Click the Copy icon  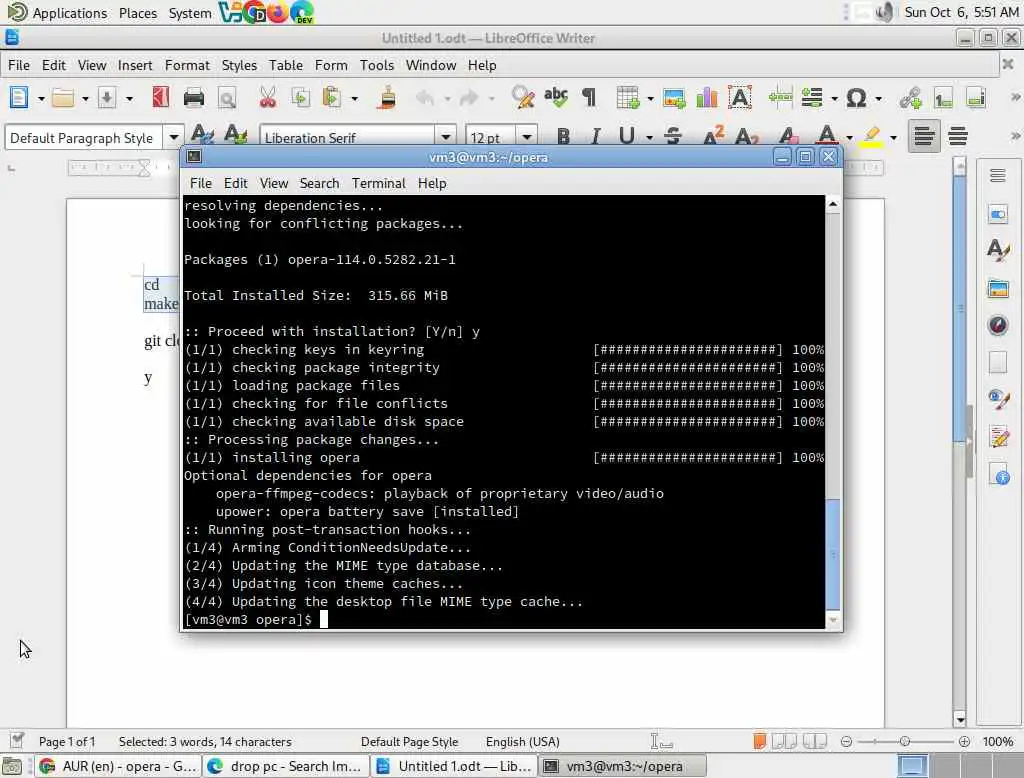click(300, 98)
